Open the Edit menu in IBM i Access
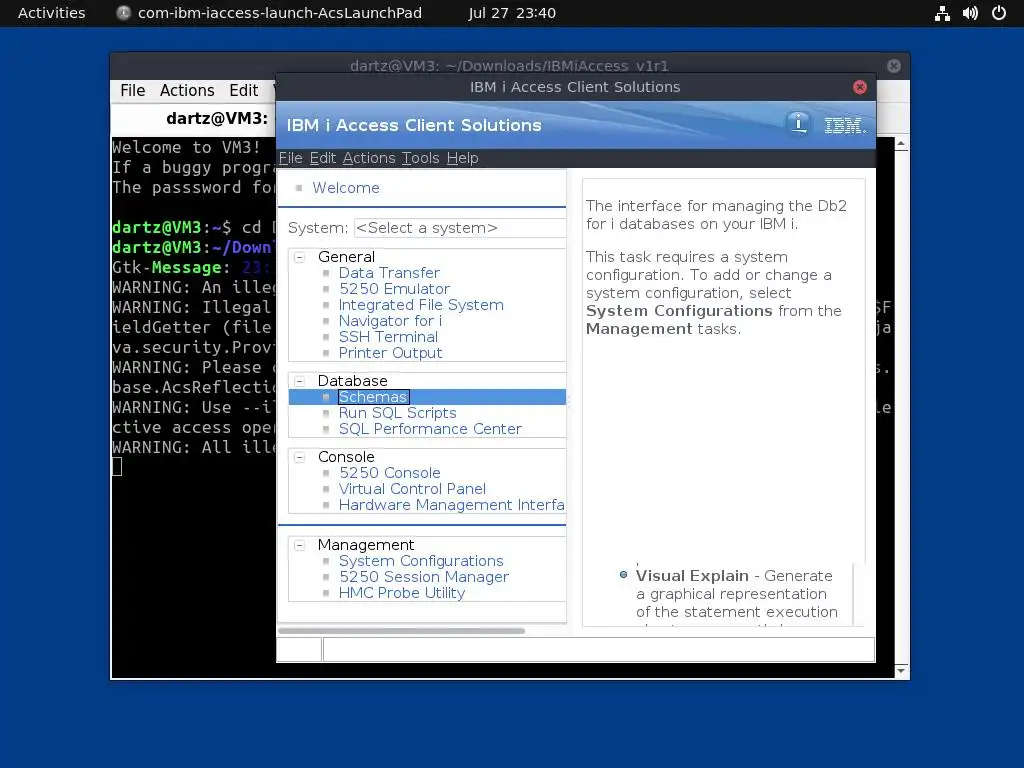 click(323, 158)
